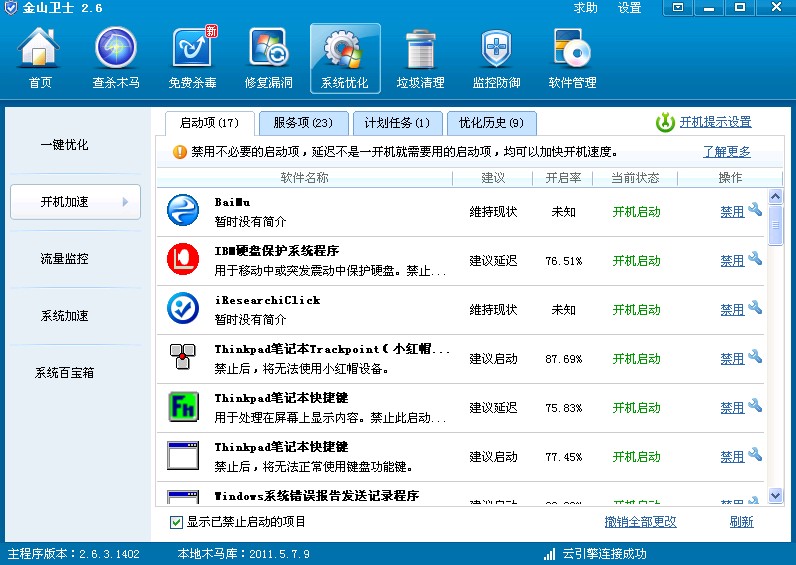Select 流量监控 in the sidebar
The height and width of the screenshot is (565, 796).
click(x=64, y=259)
